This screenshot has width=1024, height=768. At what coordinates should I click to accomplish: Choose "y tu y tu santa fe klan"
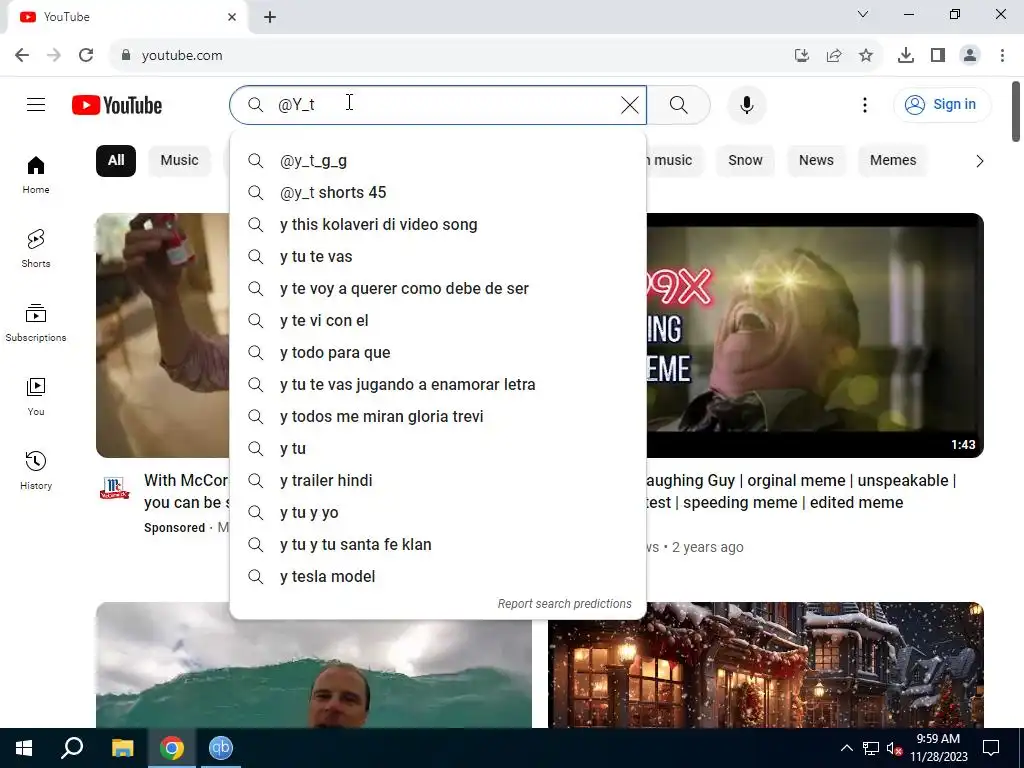coord(438,545)
